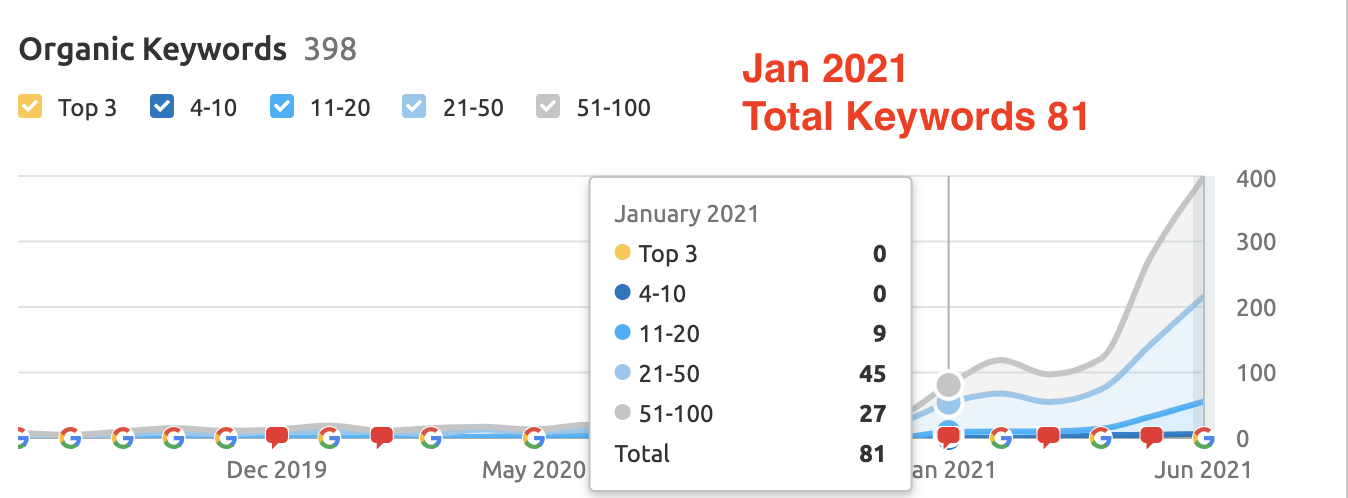Hide the 21-50 series via checkbox
This screenshot has height=498, width=1348.
[x=413, y=107]
